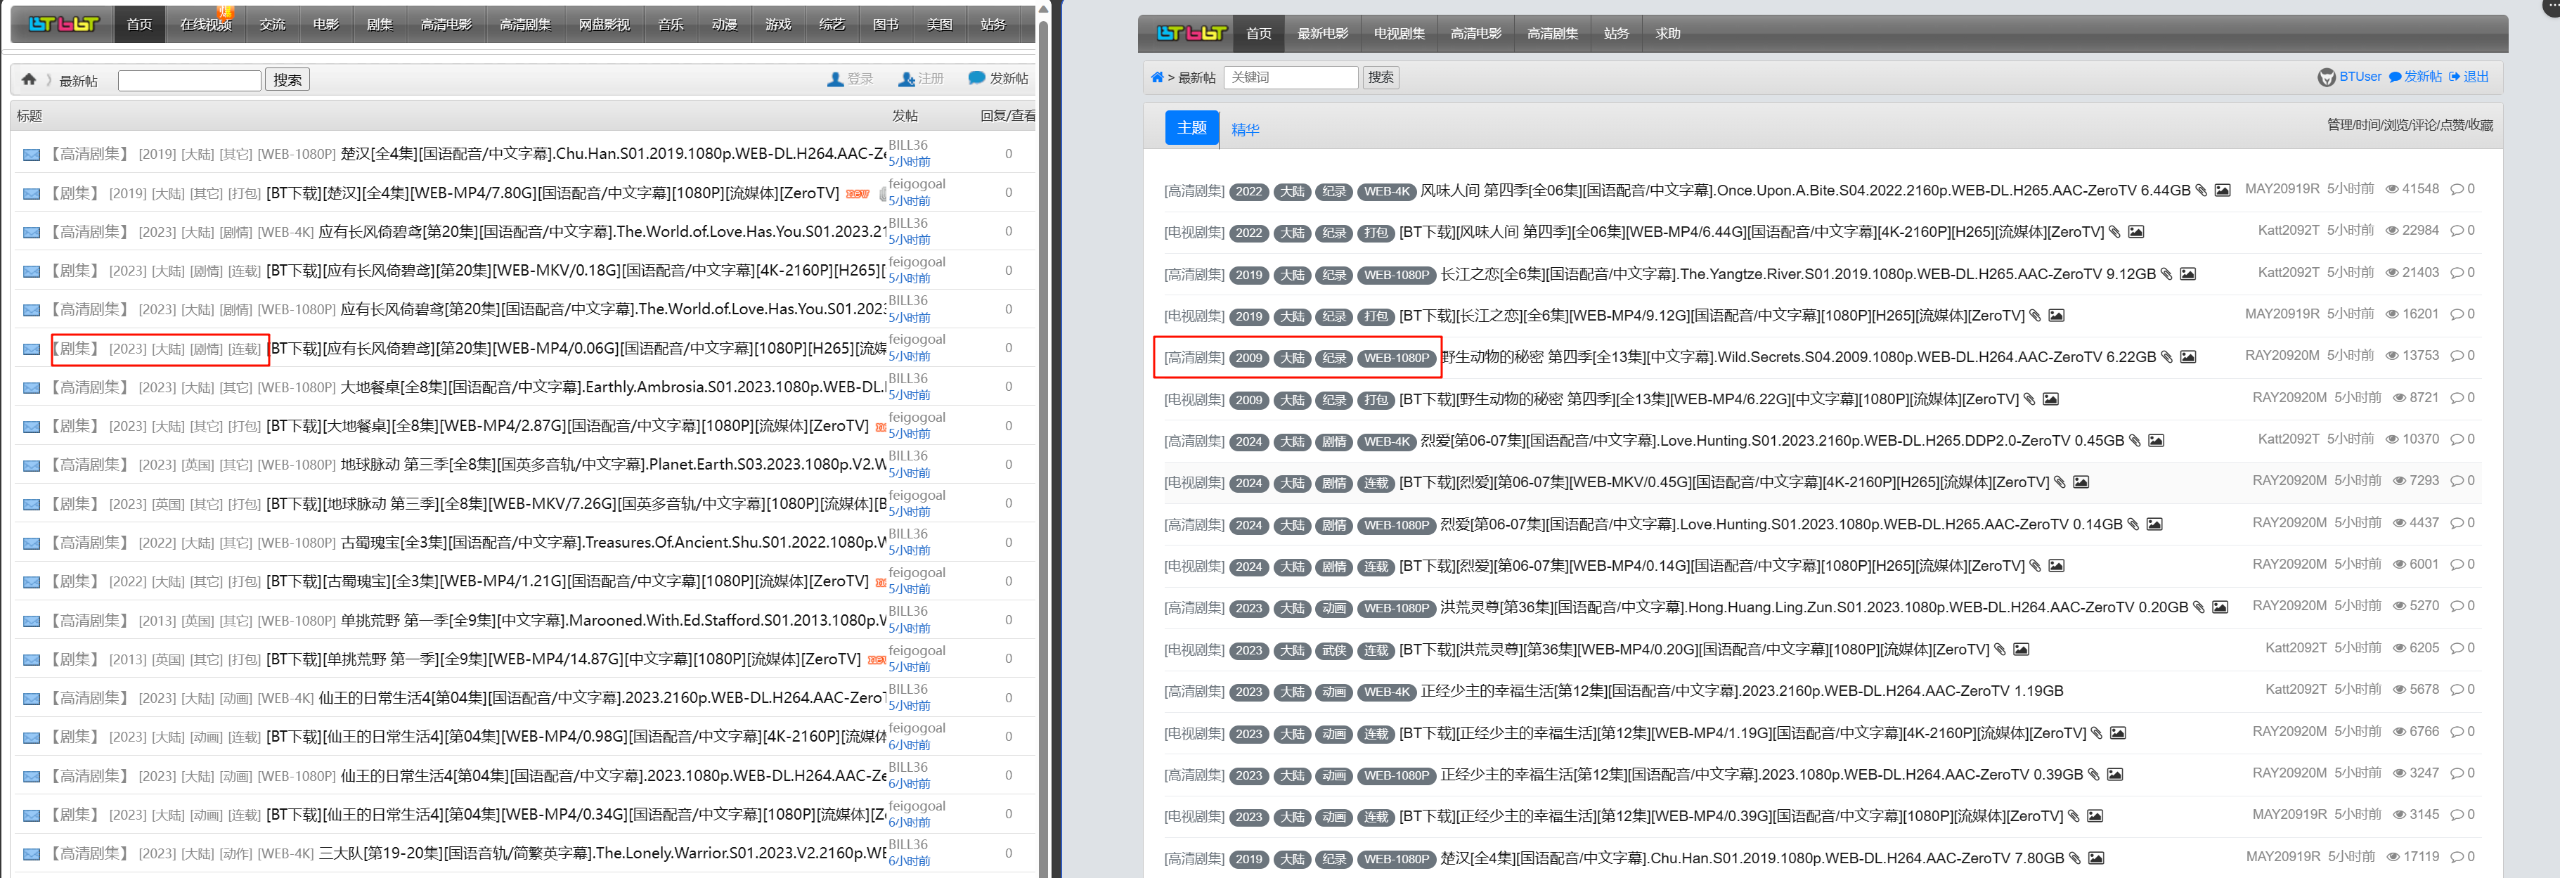Screen dimensions: 2560x878
Task: Click the WEB-4K tag on 风味人间 Once.Upon.A.Bite row
Action: pyautogui.click(x=1387, y=191)
